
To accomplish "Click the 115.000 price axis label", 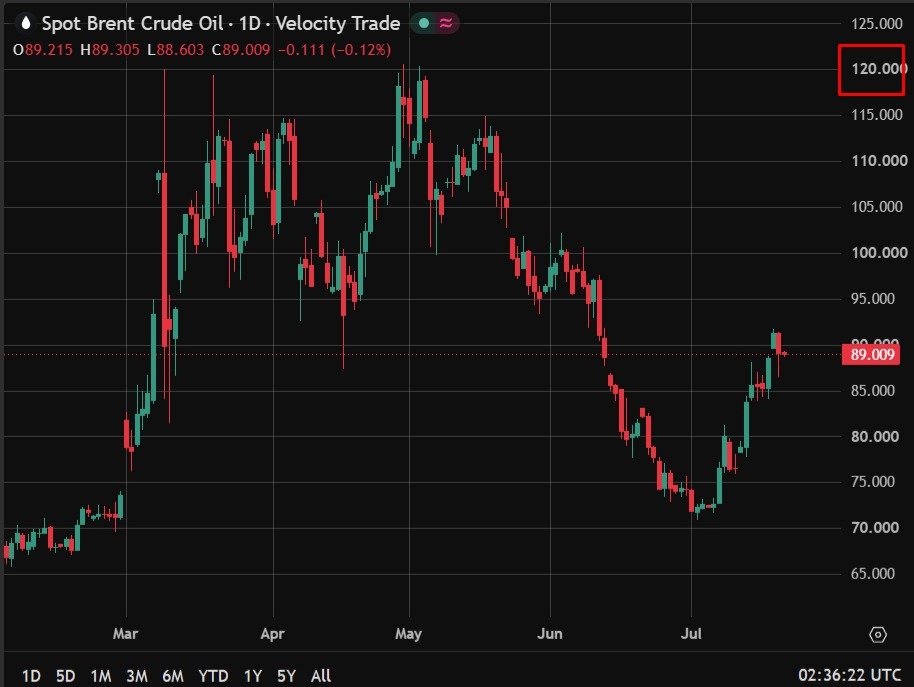I will [877, 115].
